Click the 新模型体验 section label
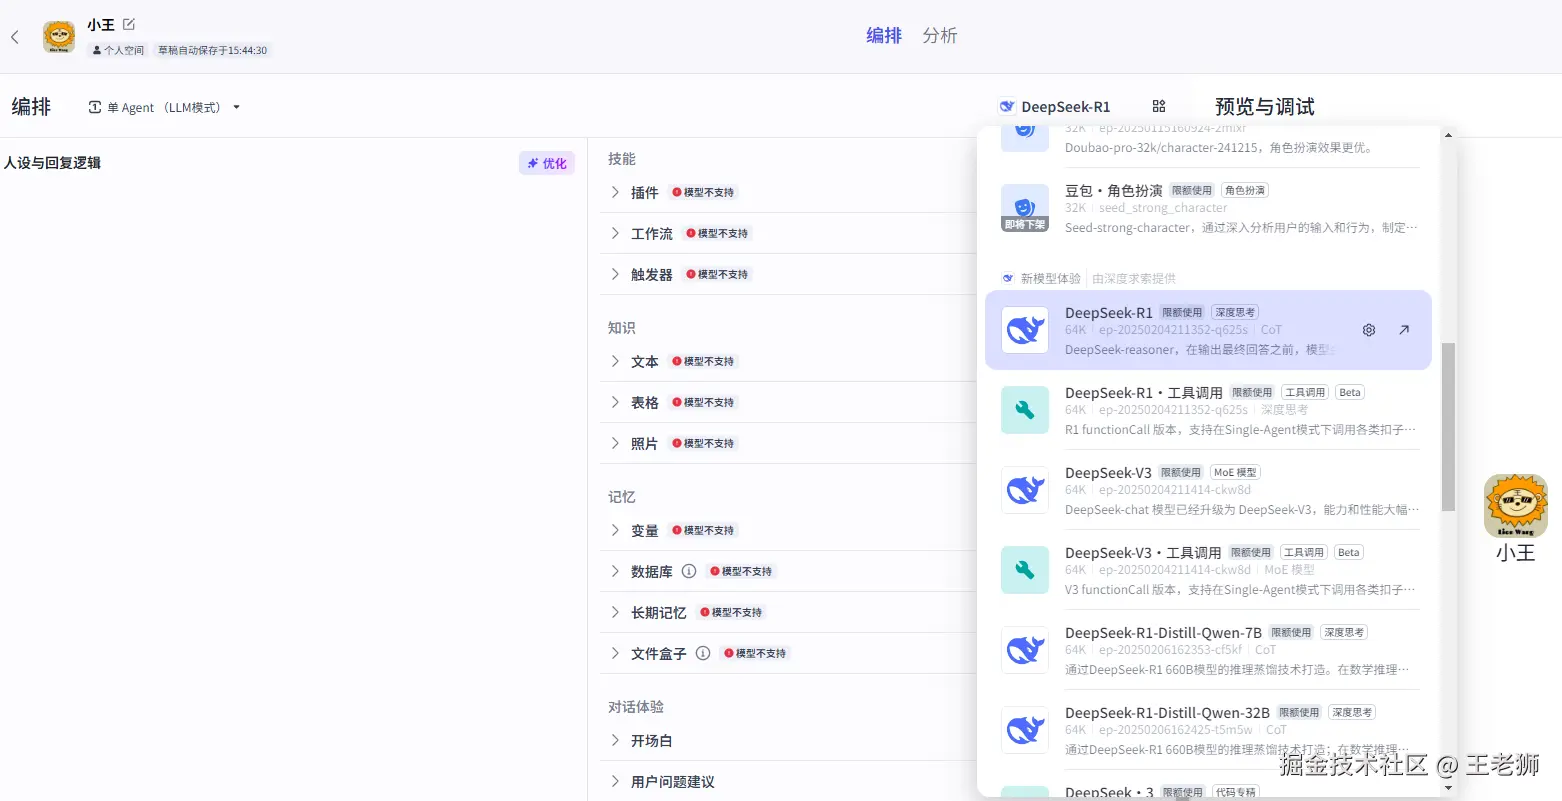The image size is (1562, 801). (1050, 278)
